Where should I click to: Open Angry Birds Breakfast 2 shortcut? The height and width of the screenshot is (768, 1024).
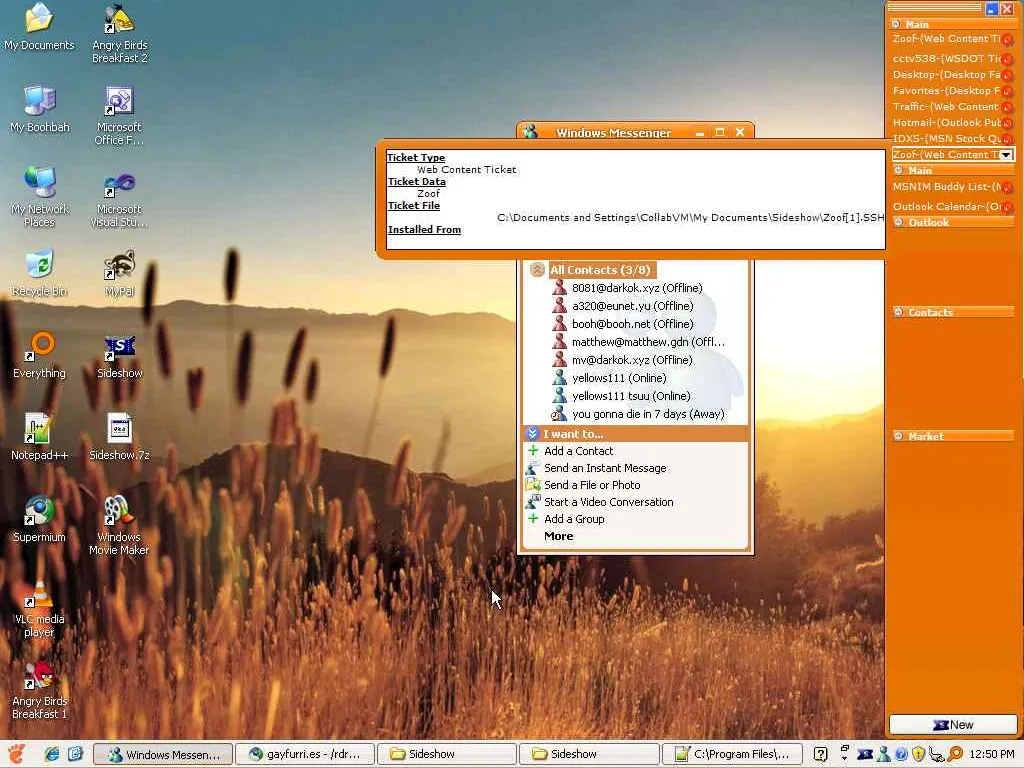click(120, 33)
